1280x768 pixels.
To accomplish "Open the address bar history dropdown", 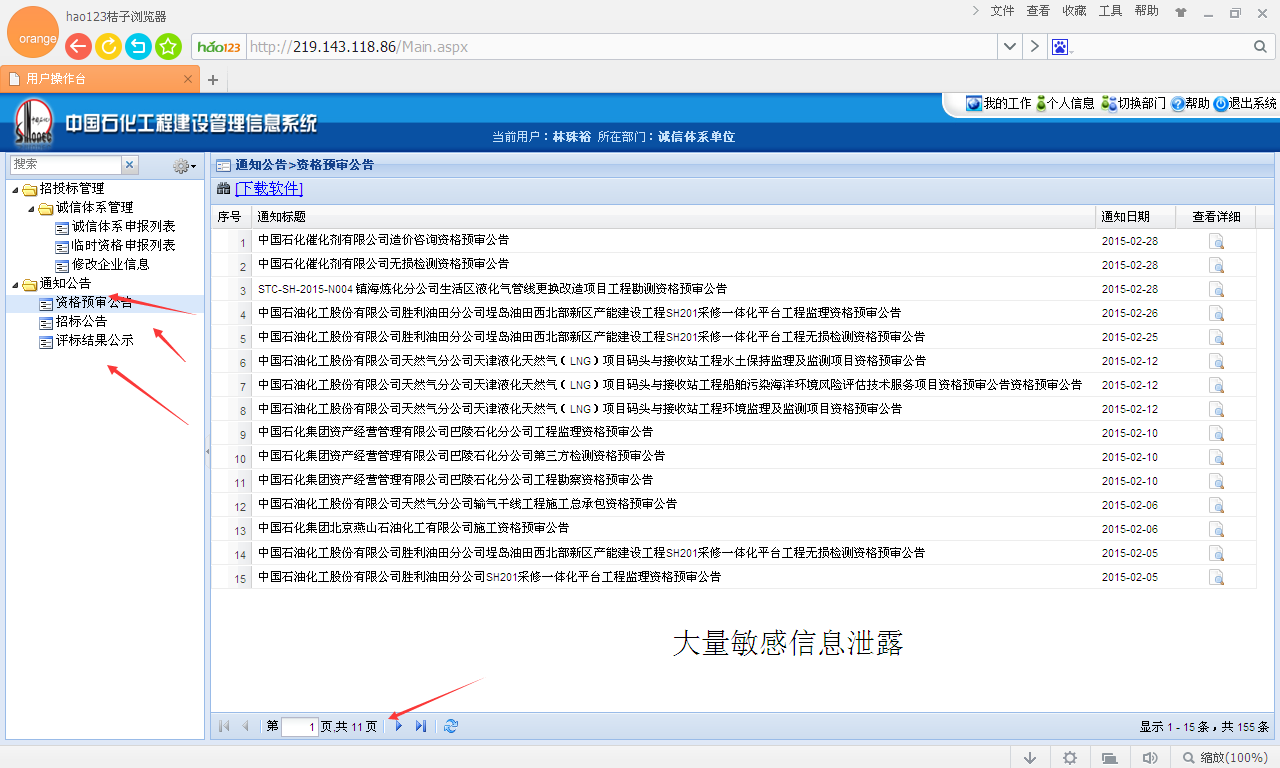I will [x=1011, y=47].
